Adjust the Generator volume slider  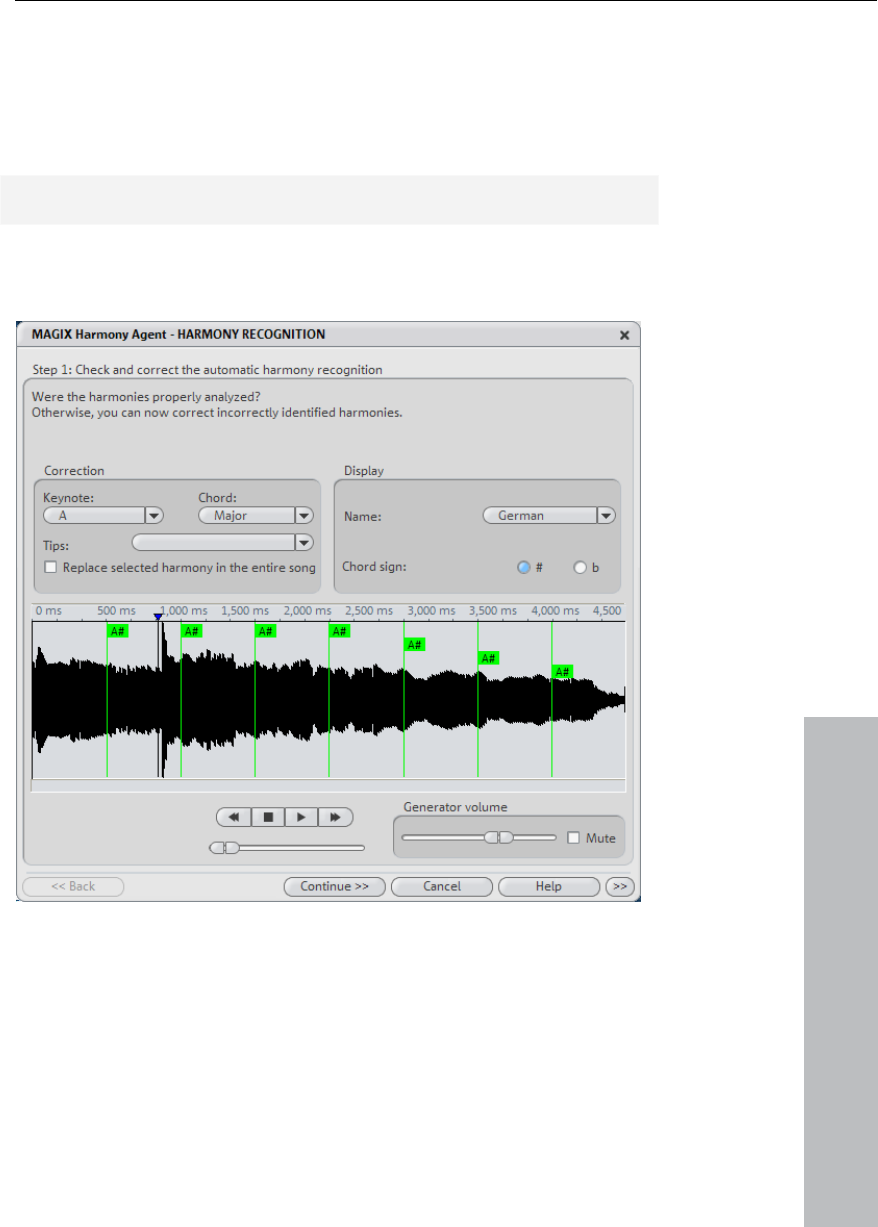click(x=499, y=837)
